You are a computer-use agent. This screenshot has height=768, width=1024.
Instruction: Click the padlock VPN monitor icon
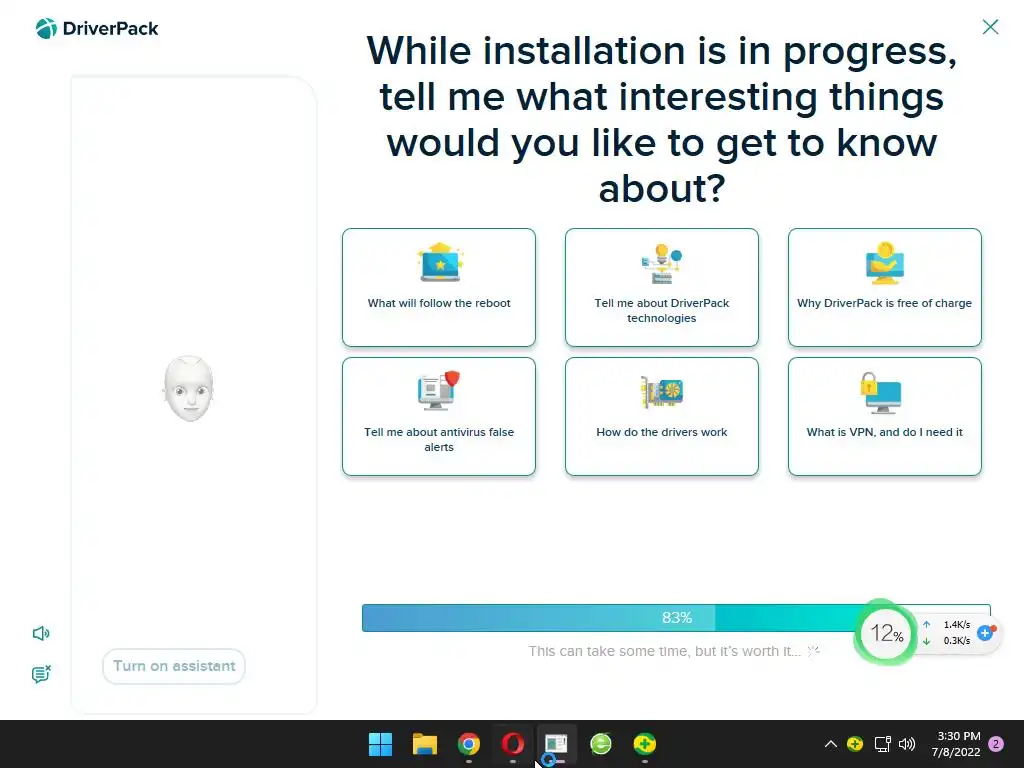[x=881, y=392]
